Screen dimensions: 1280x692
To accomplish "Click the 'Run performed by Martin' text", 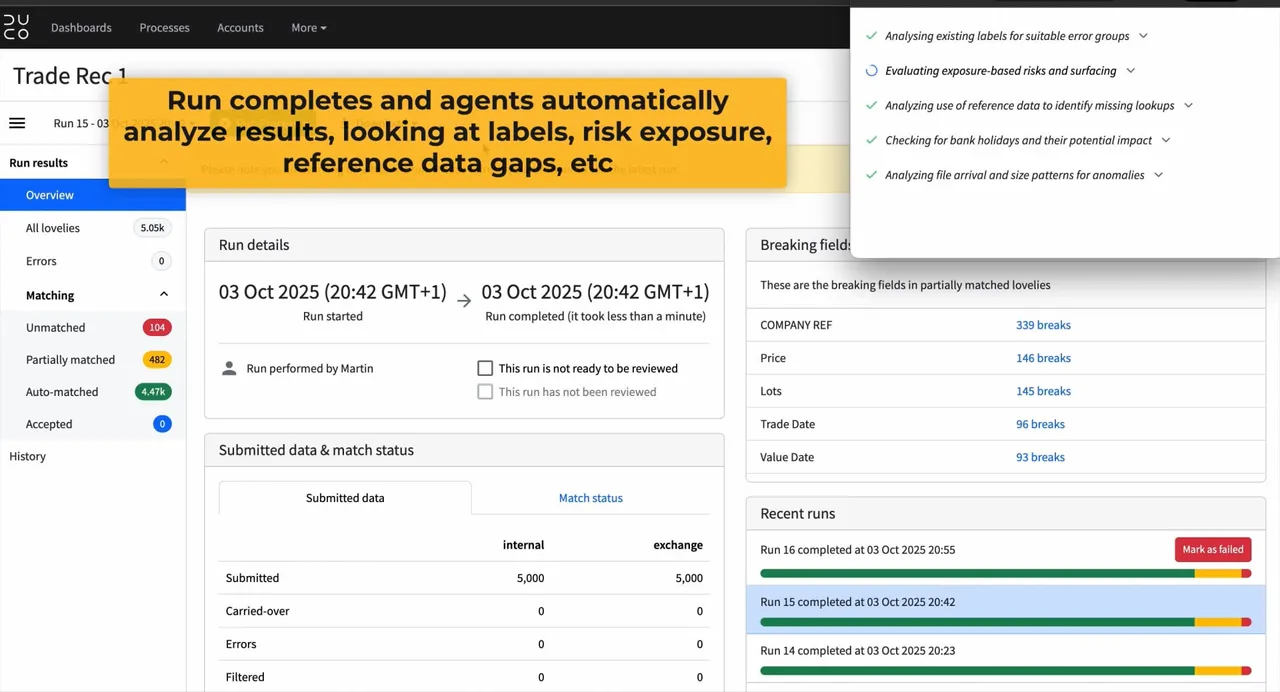I will click(x=310, y=368).
